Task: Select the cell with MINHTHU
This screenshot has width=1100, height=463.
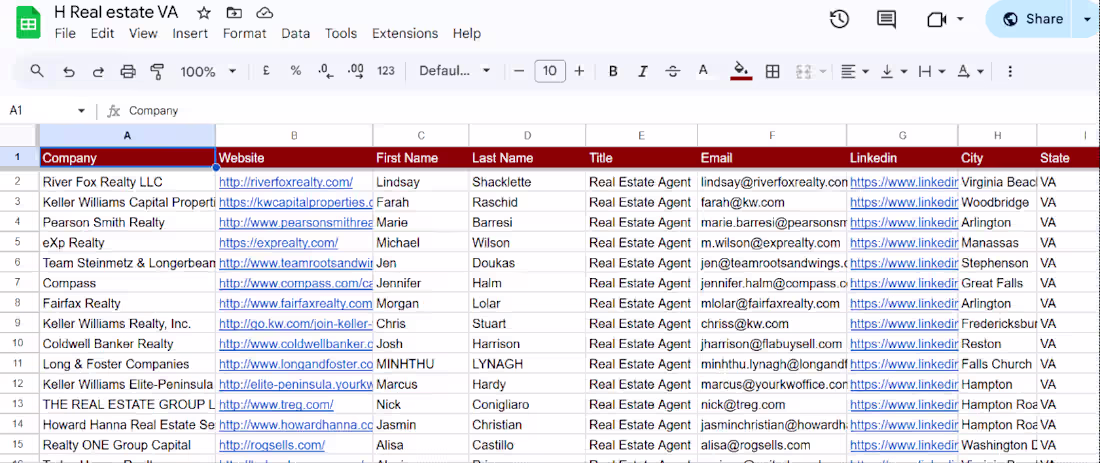Action: coord(420,364)
